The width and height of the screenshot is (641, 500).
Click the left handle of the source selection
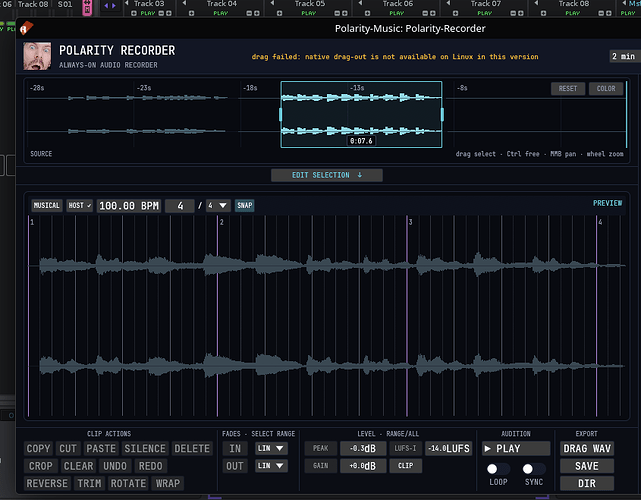click(x=280, y=114)
